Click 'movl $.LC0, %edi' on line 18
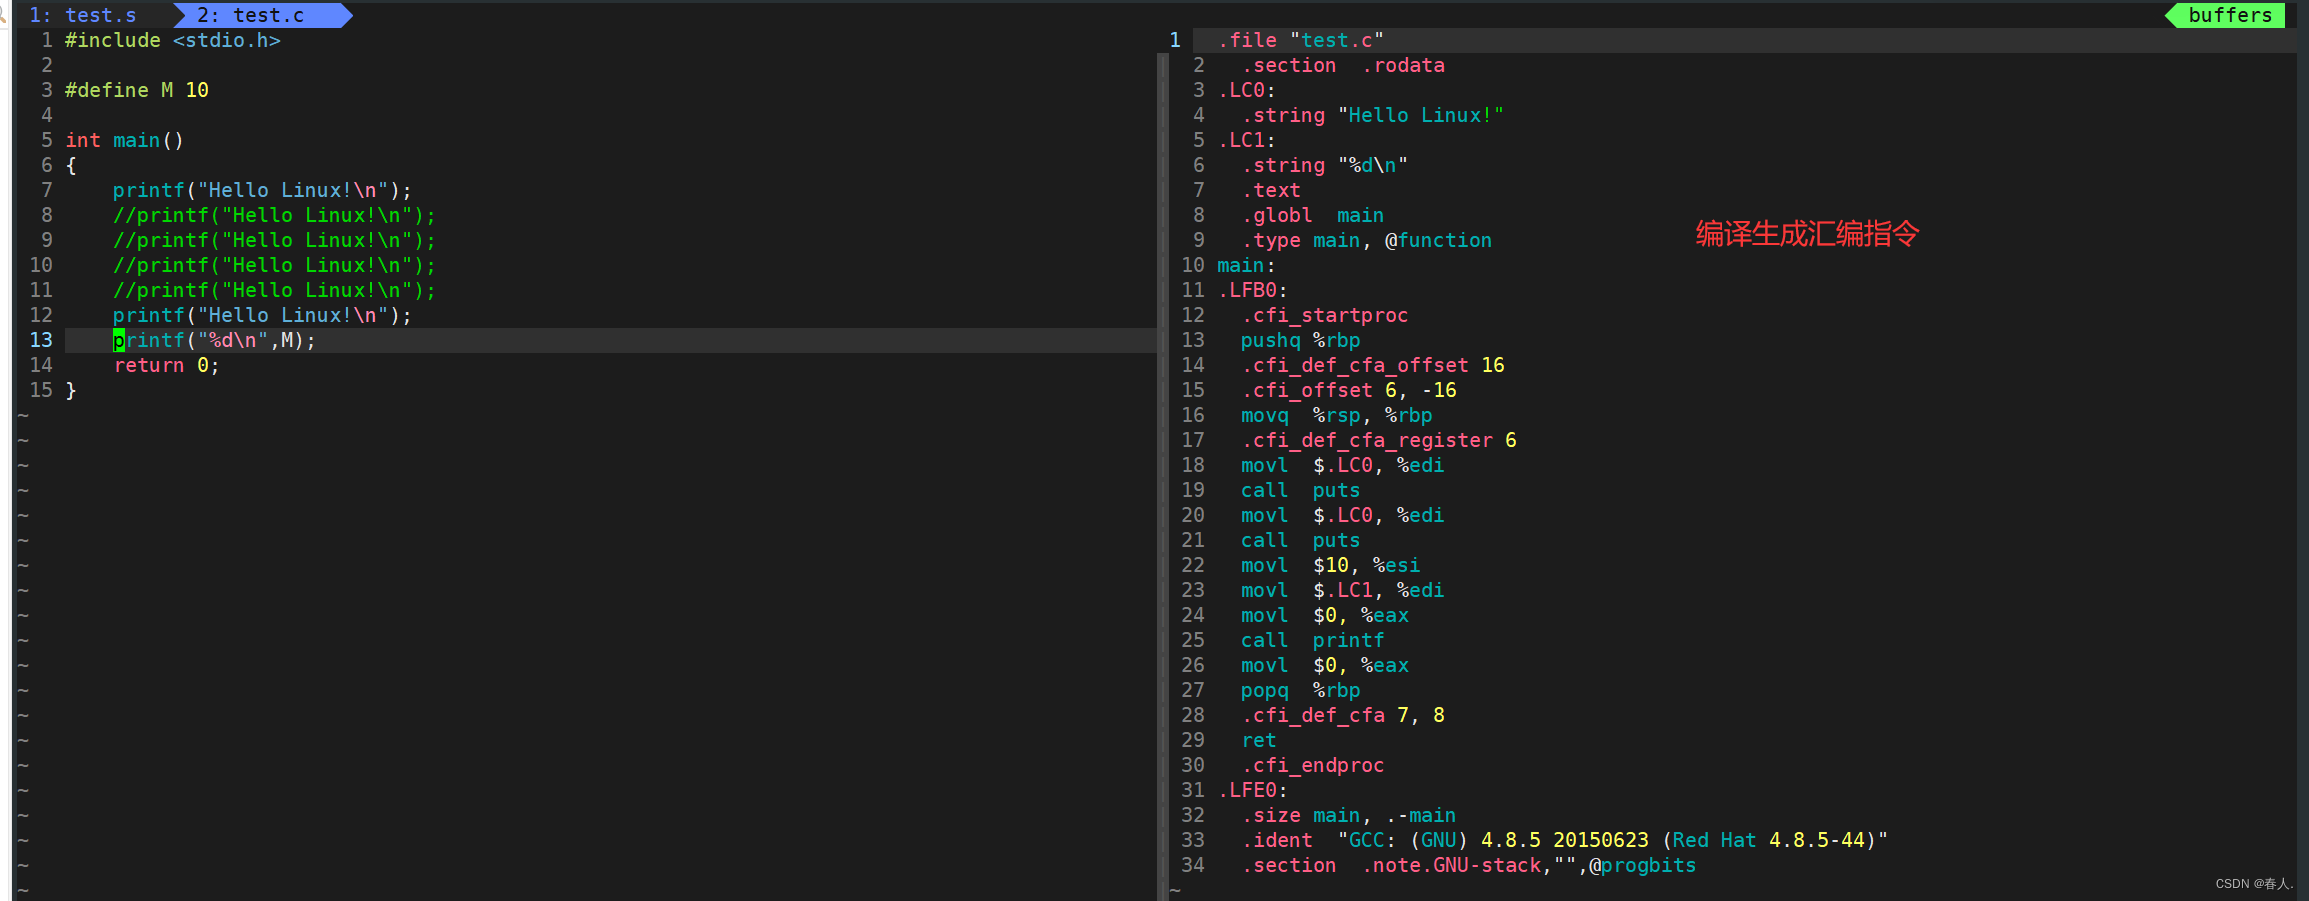Screen dimensions: 2309x901 coord(1343,465)
